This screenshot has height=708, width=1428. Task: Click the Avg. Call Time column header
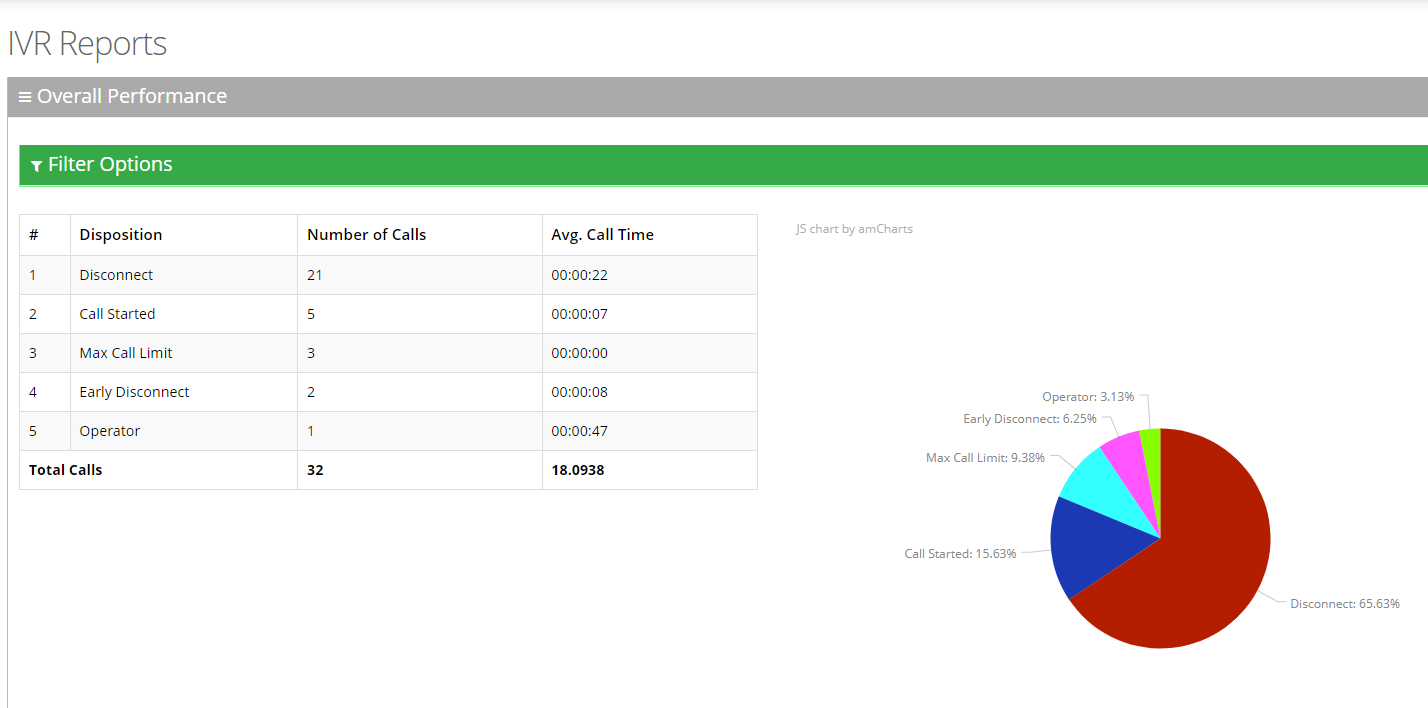coord(602,235)
